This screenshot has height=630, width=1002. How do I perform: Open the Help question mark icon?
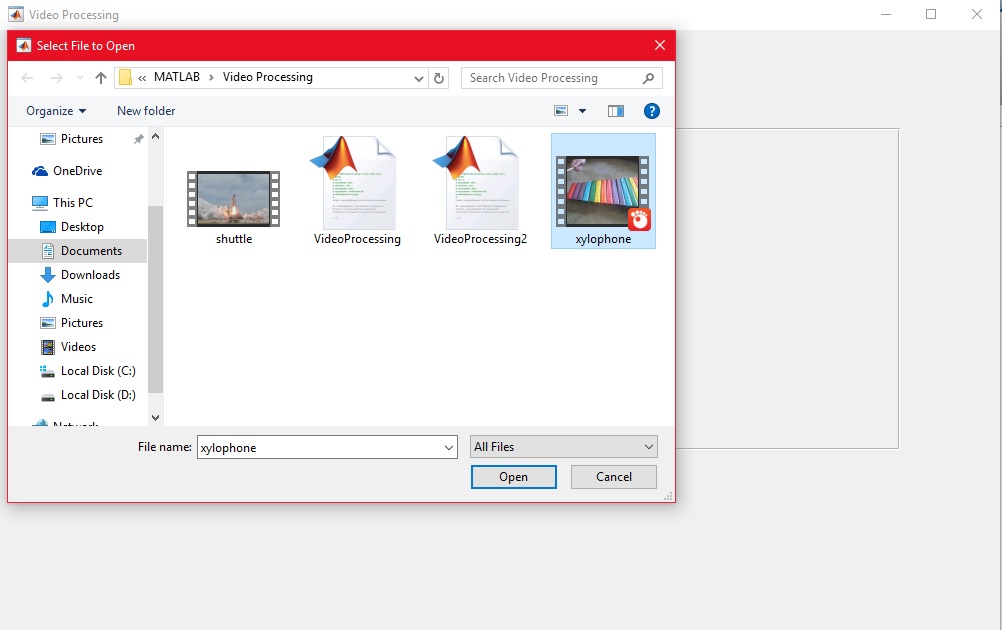click(x=651, y=111)
